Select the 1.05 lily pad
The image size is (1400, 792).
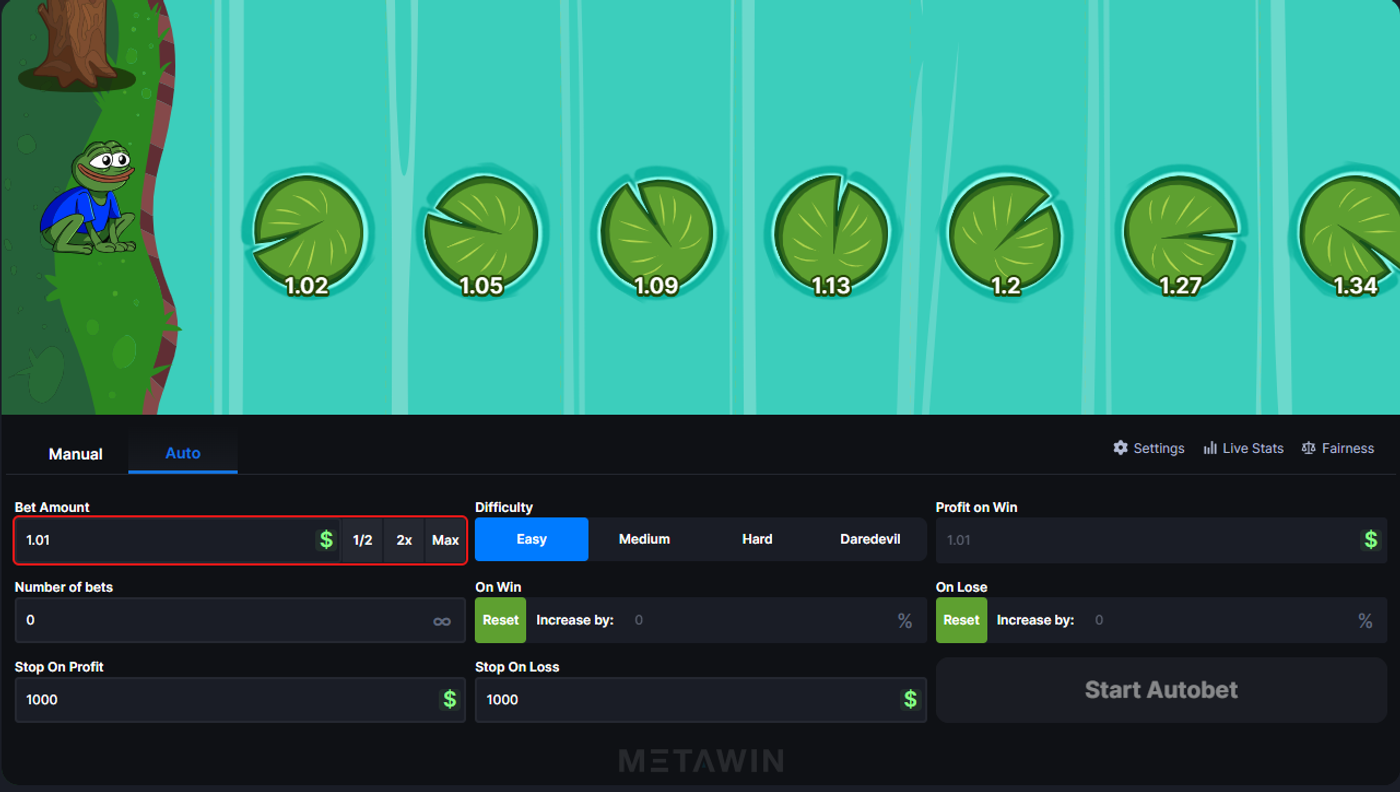[481, 232]
